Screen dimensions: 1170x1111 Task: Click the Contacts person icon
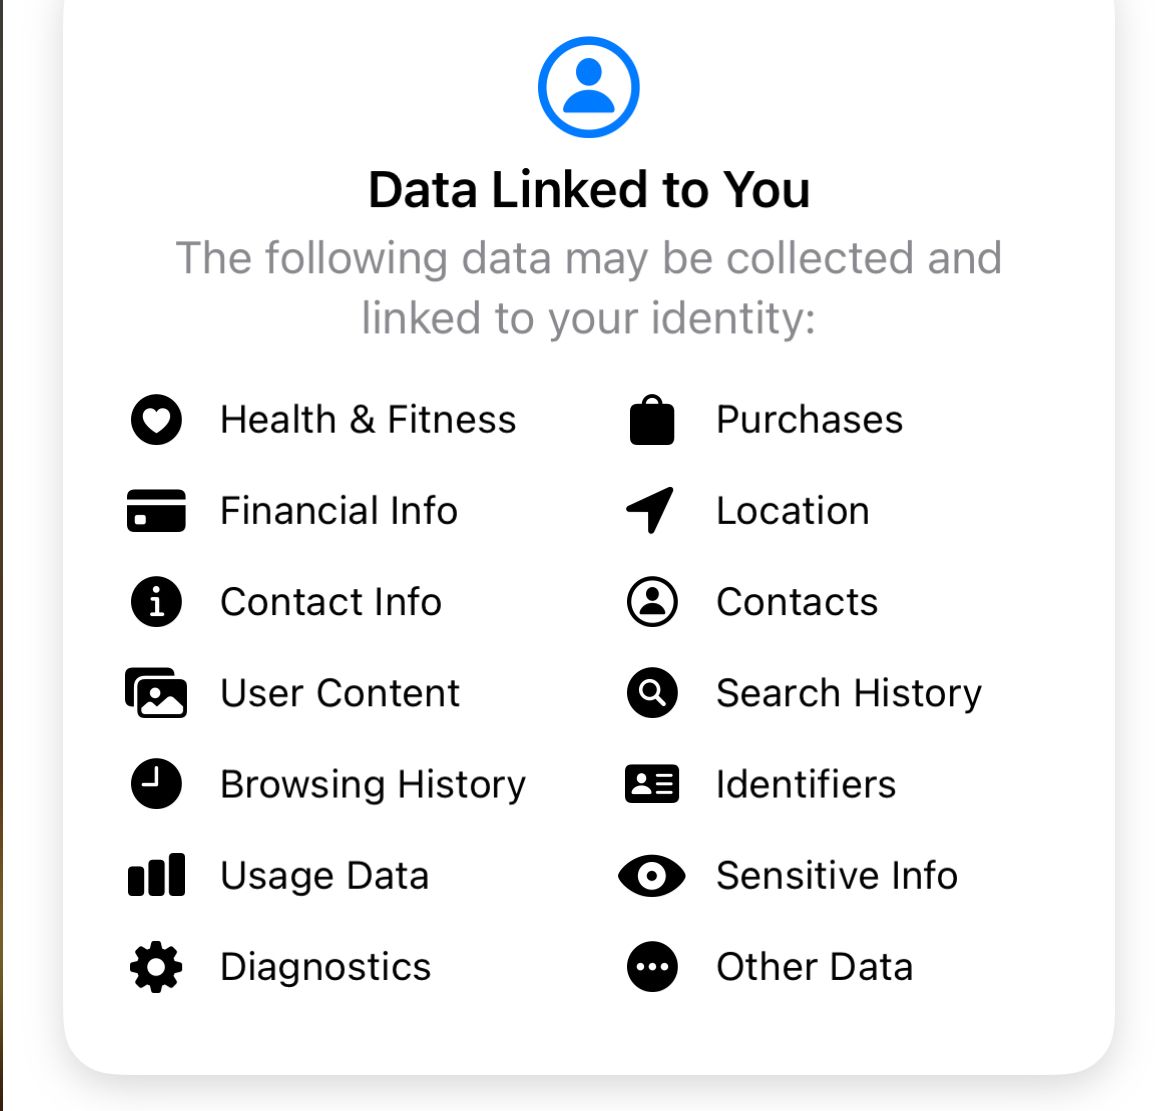click(650, 602)
